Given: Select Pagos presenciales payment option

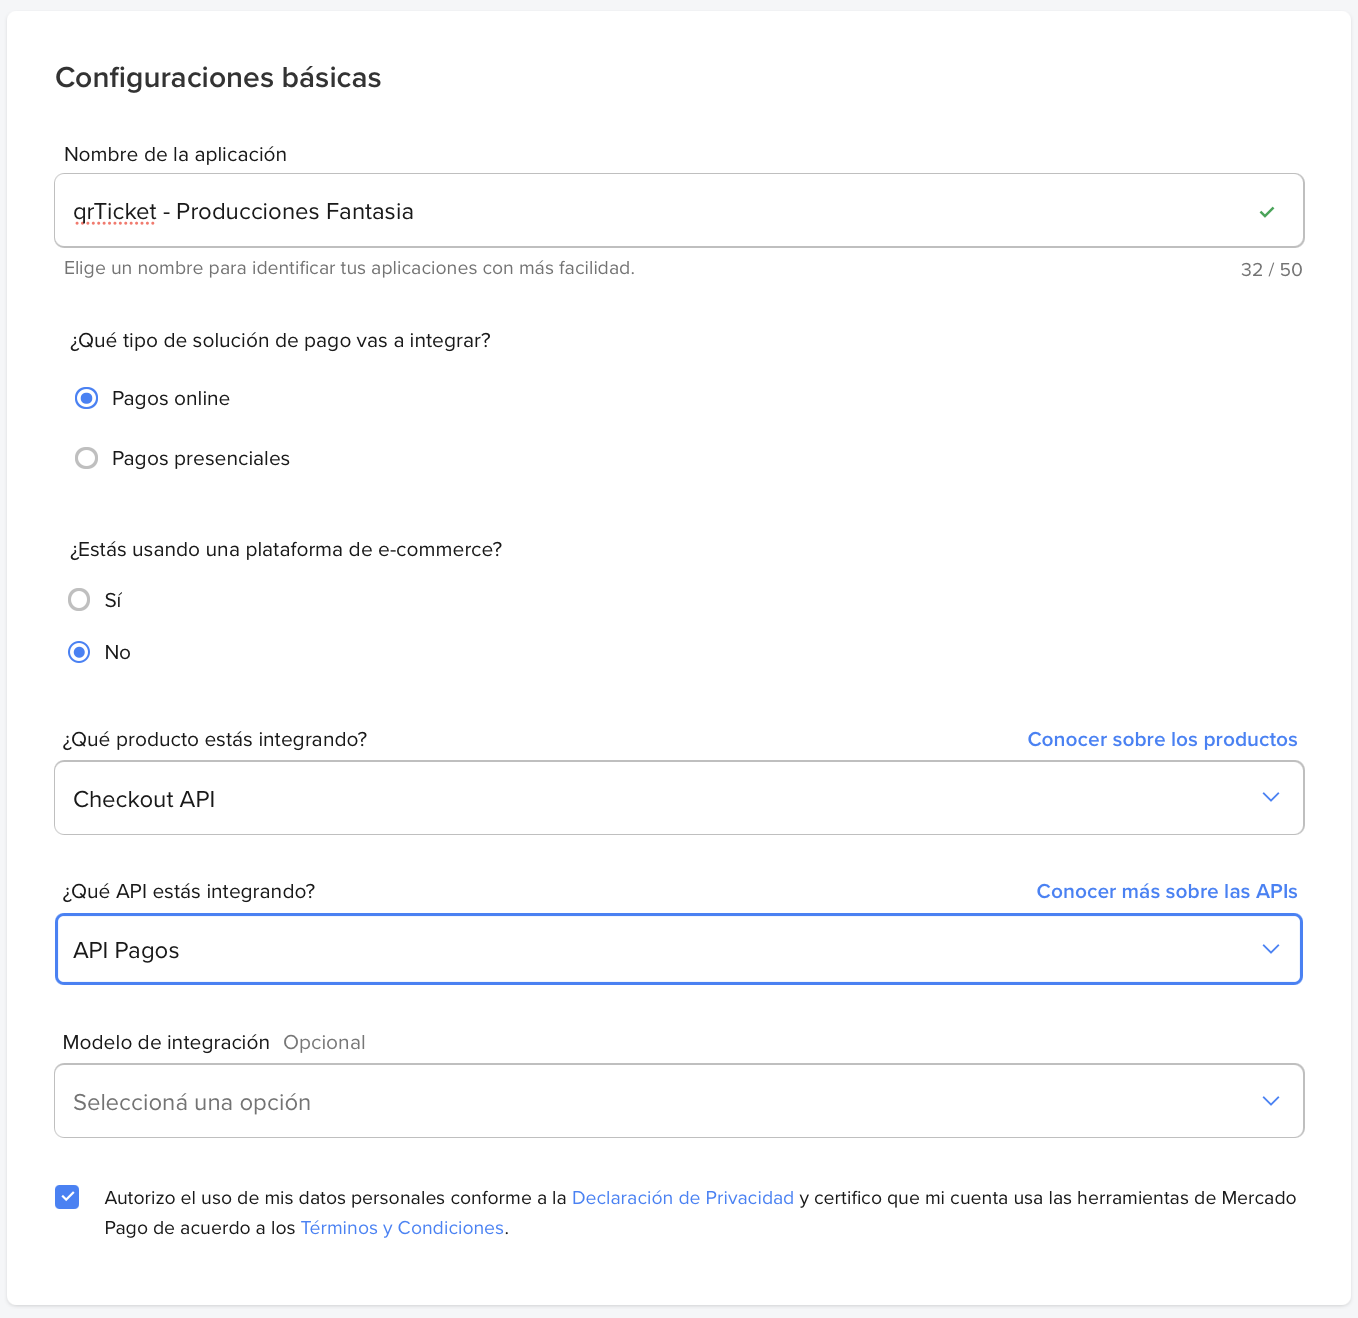Looking at the screenshot, I should (x=86, y=458).
